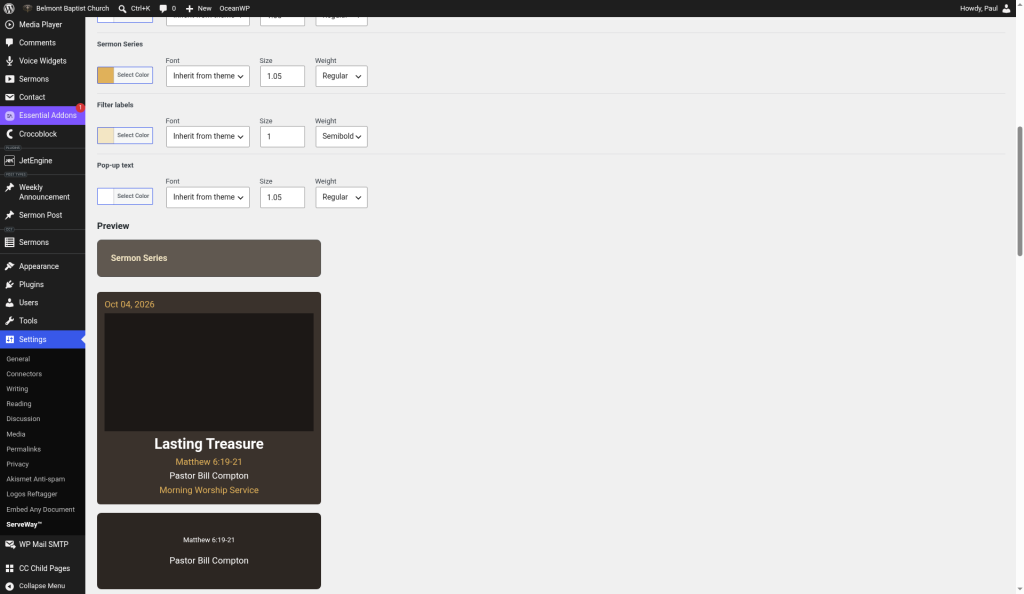Click the plus New icon
1024x594 pixels.
189,8
